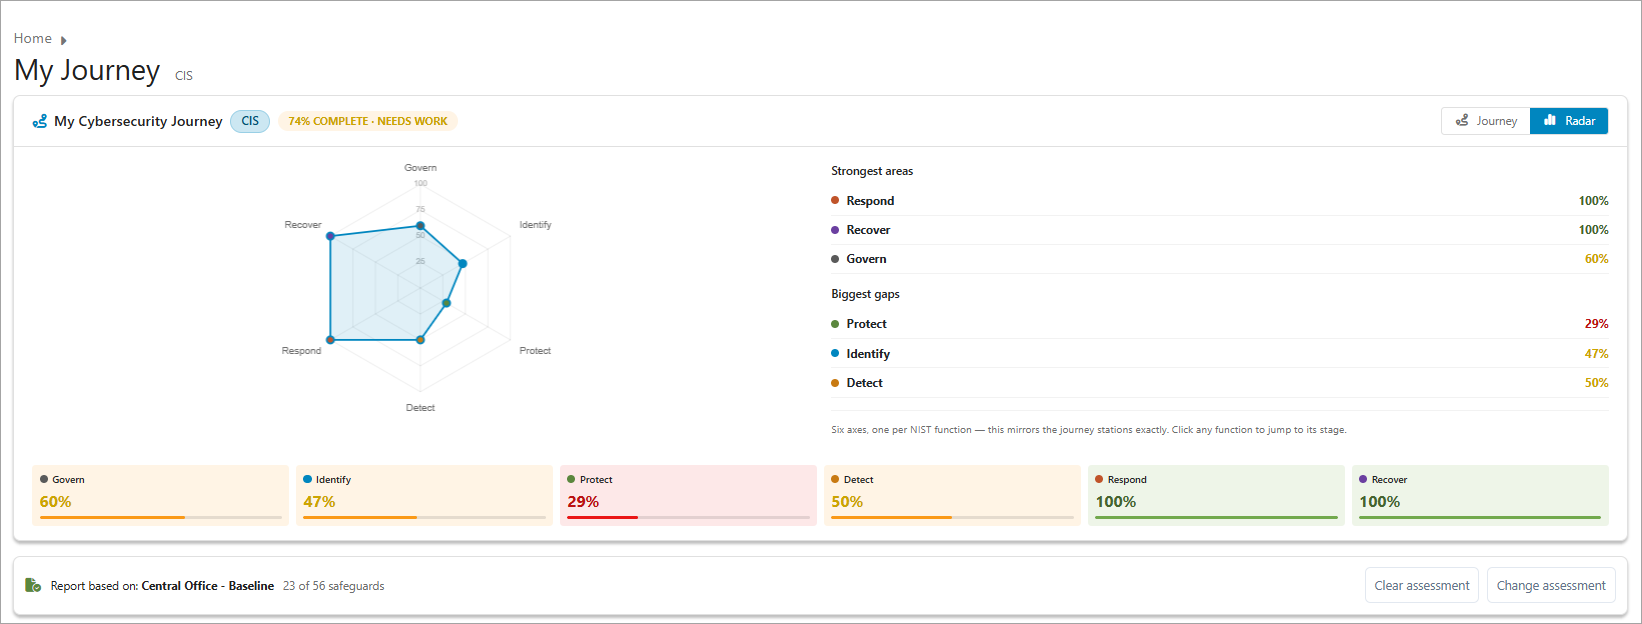Click the Protect card's red progress bar
The width and height of the screenshot is (1642, 624).
(x=602, y=517)
